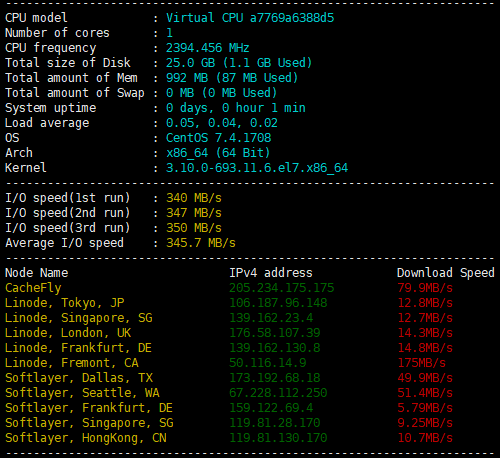Click the CPU model value text

(x=250, y=18)
